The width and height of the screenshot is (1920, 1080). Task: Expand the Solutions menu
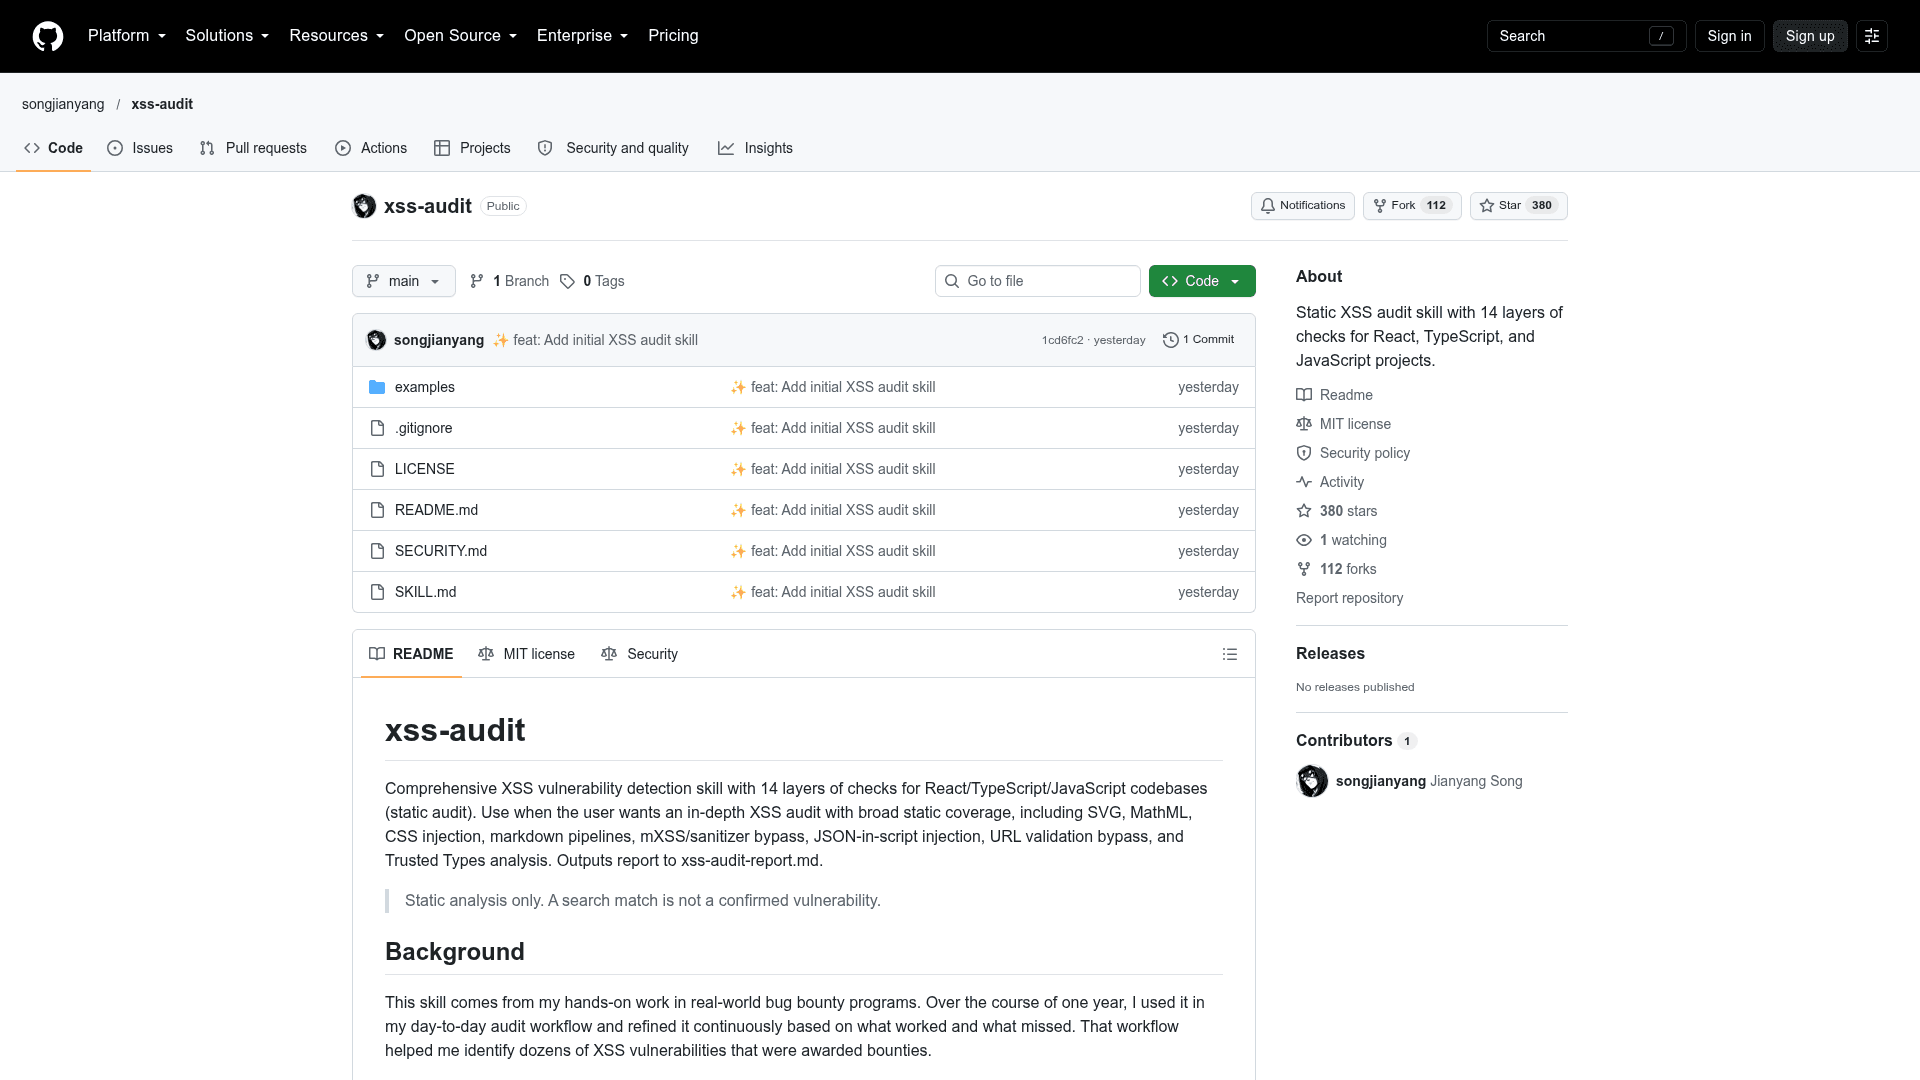[227, 36]
